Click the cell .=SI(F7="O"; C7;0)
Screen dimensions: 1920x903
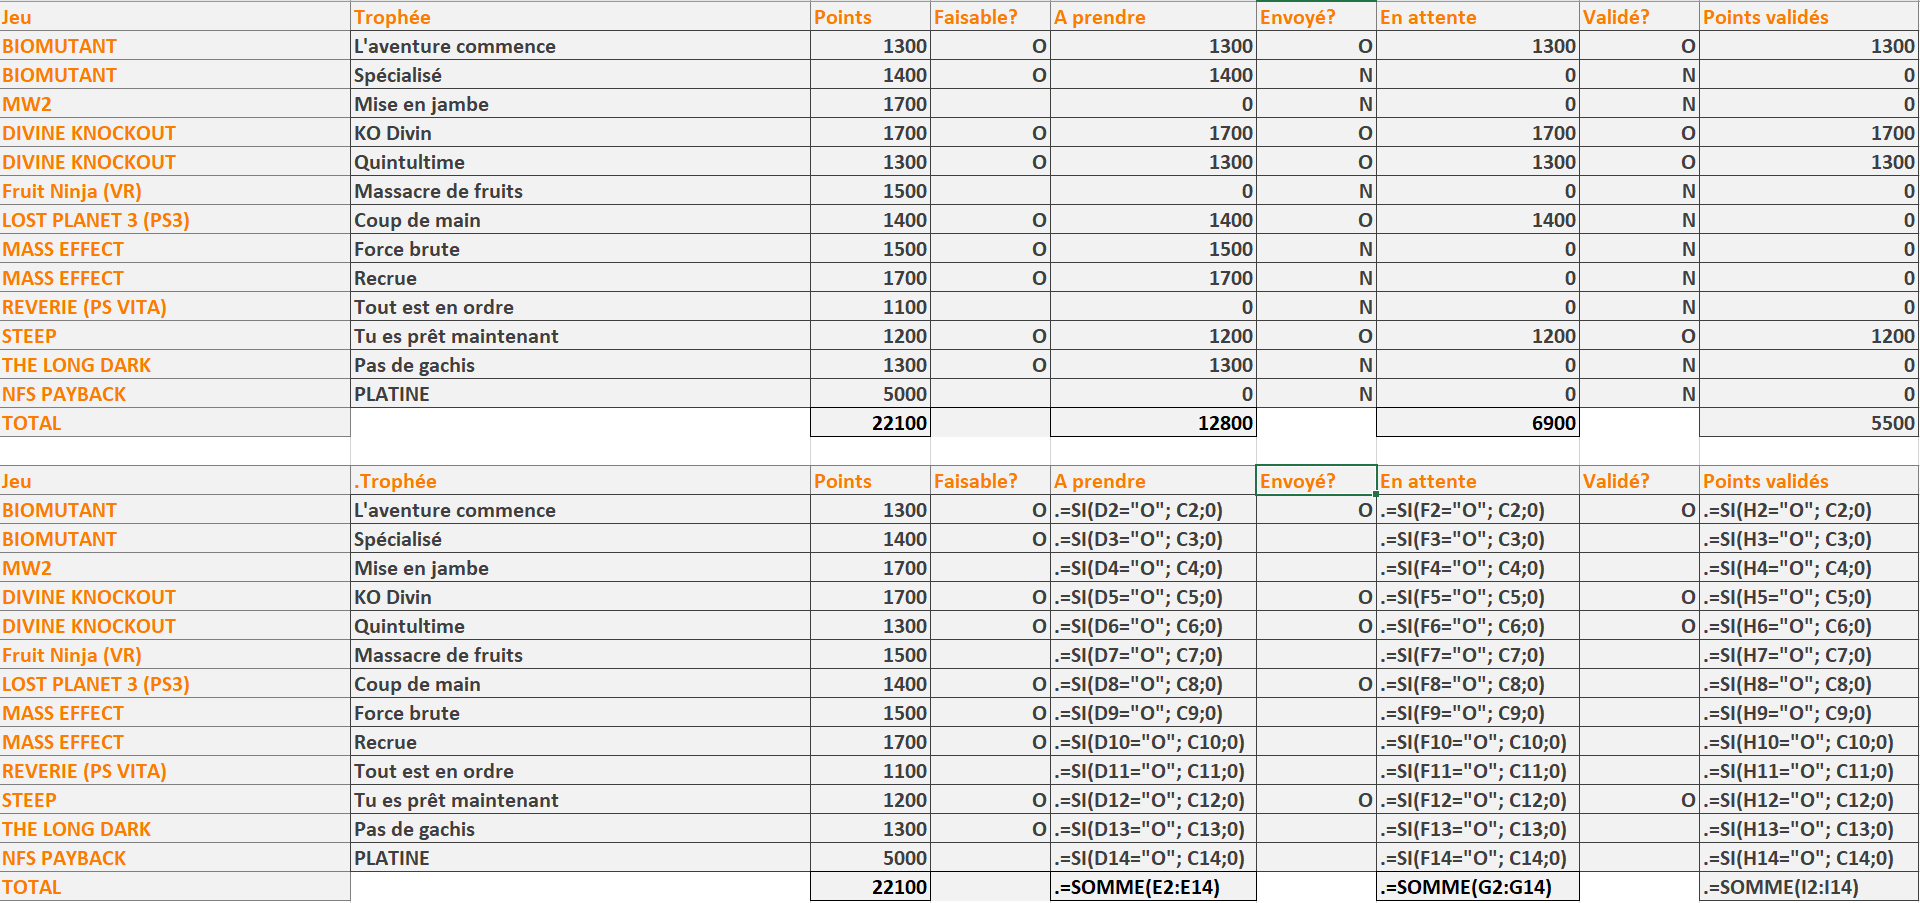tap(1478, 655)
